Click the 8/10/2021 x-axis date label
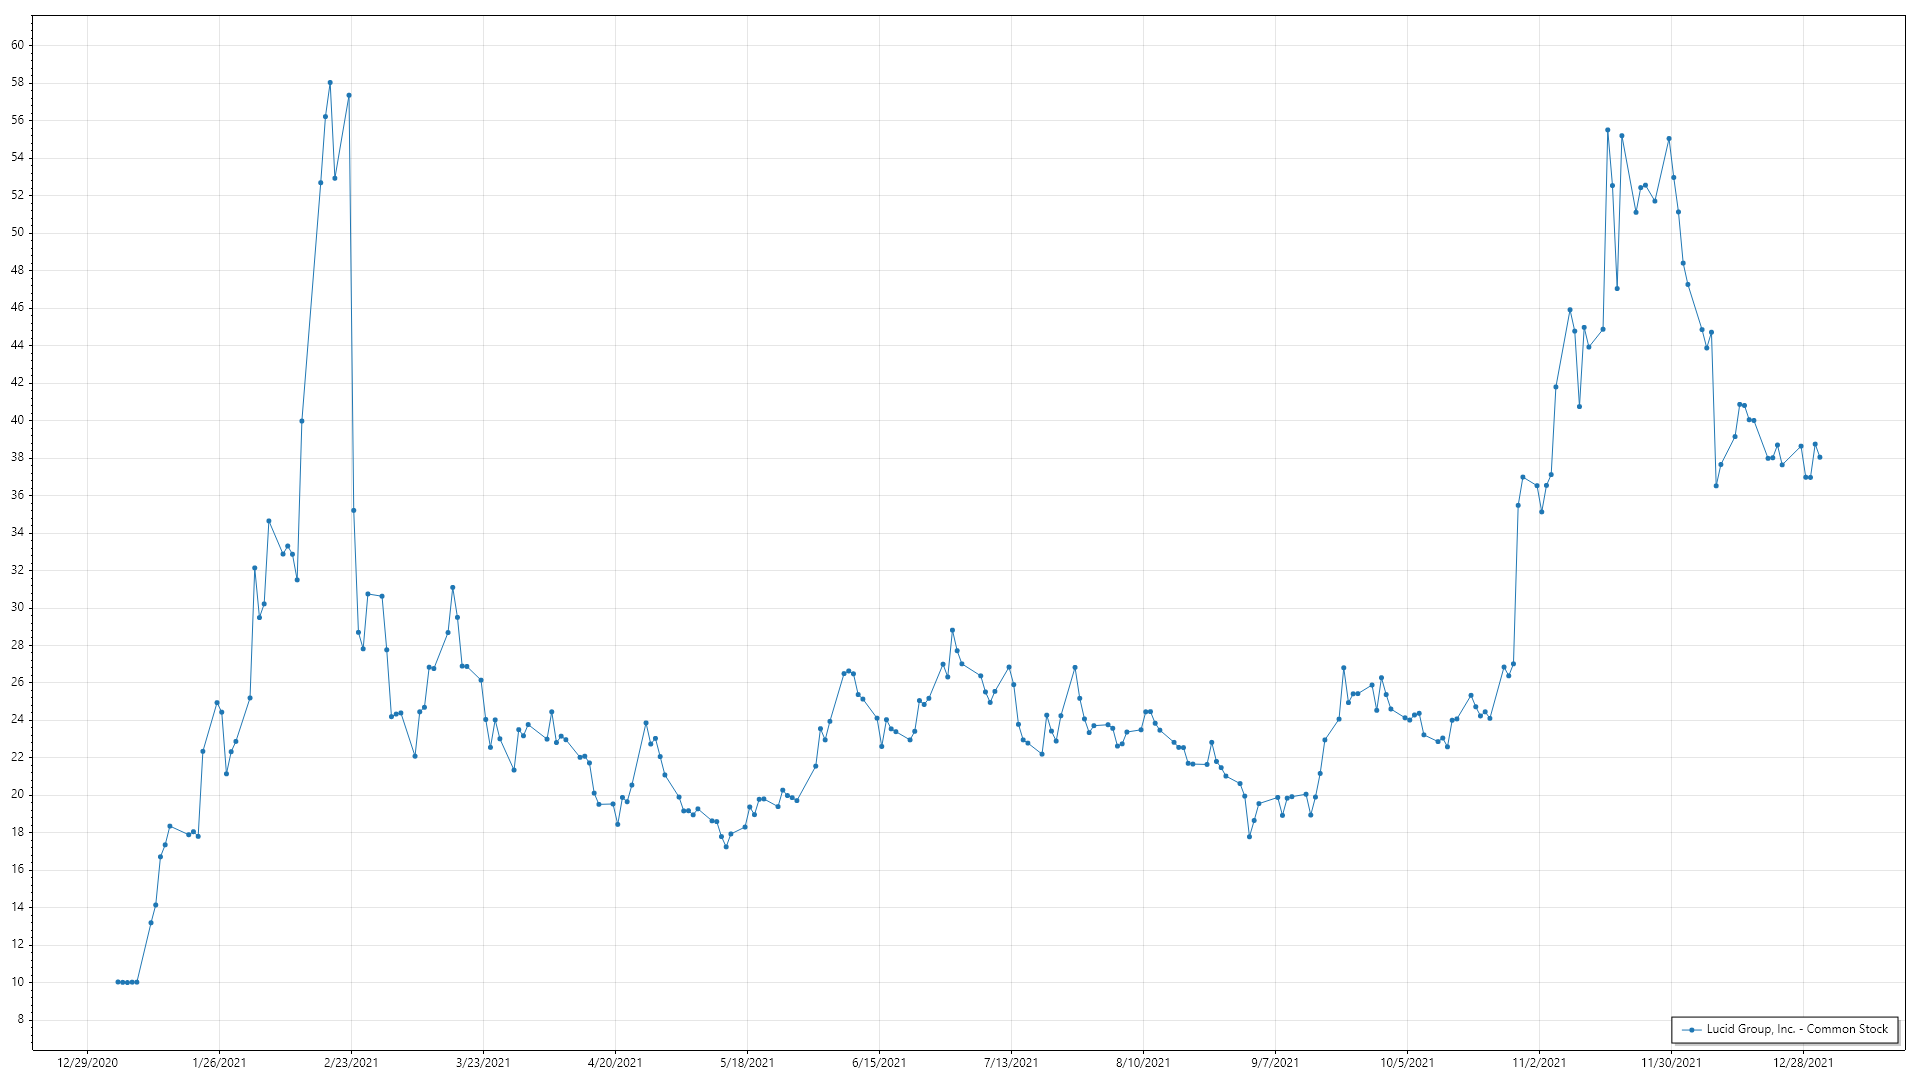The image size is (1920, 1080). [1143, 1062]
